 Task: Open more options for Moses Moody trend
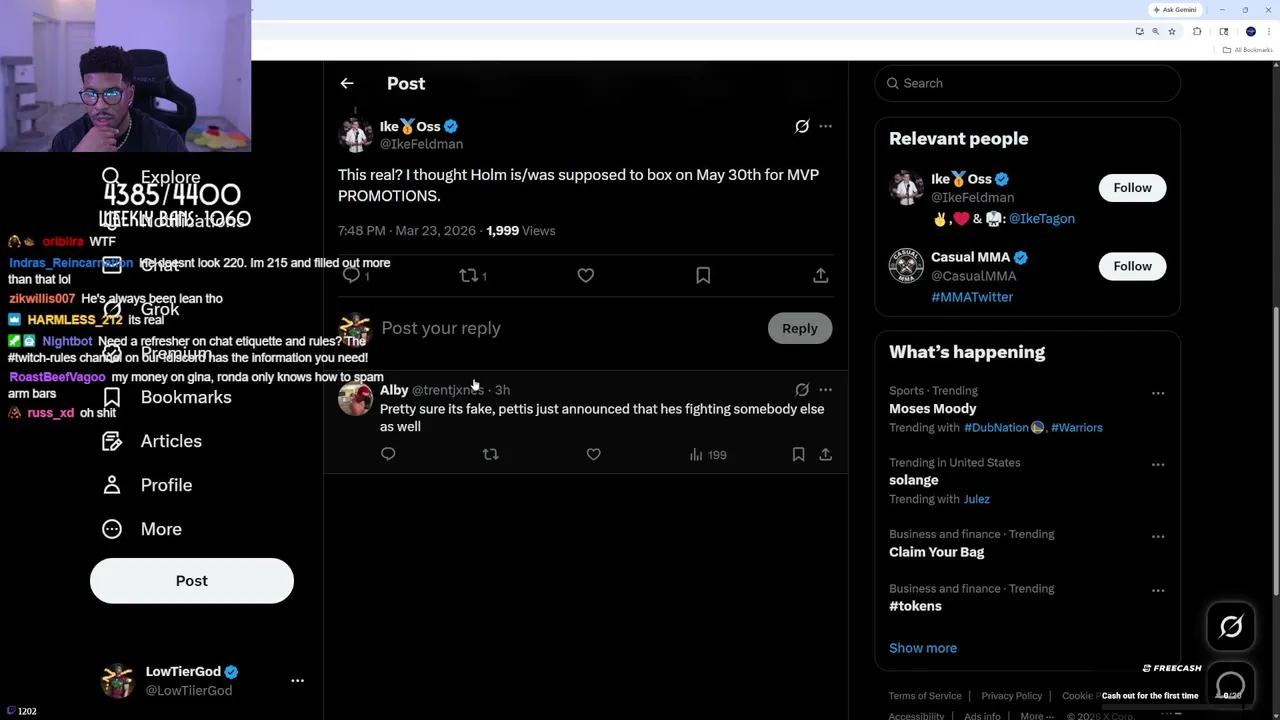coord(1157,393)
